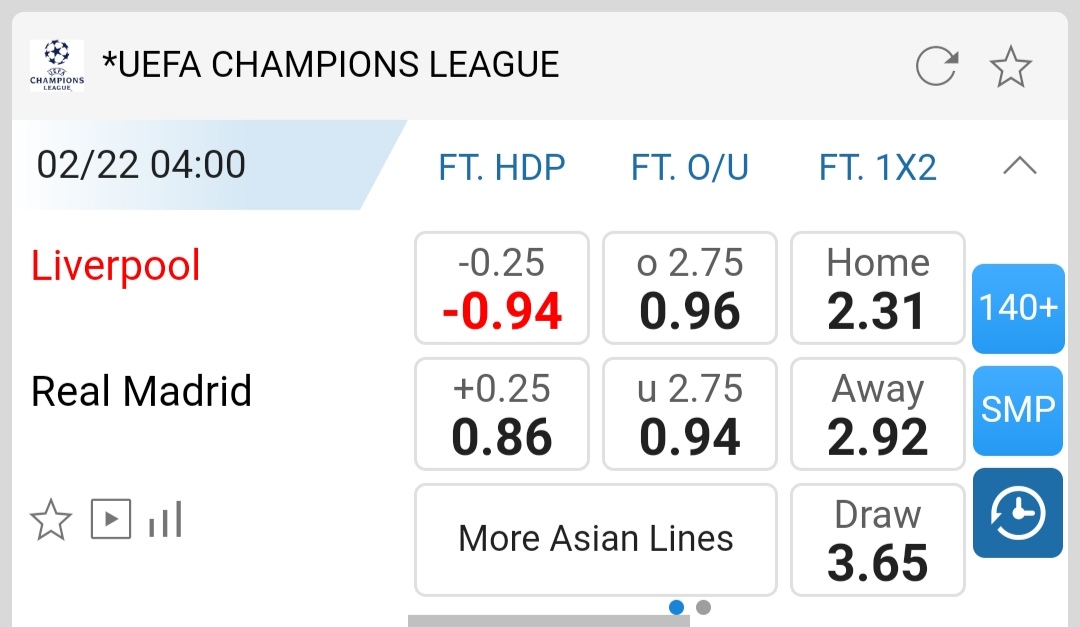Click the refresh odds icon
This screenshot has height=627, width=1080.
[x=937, y=66]
